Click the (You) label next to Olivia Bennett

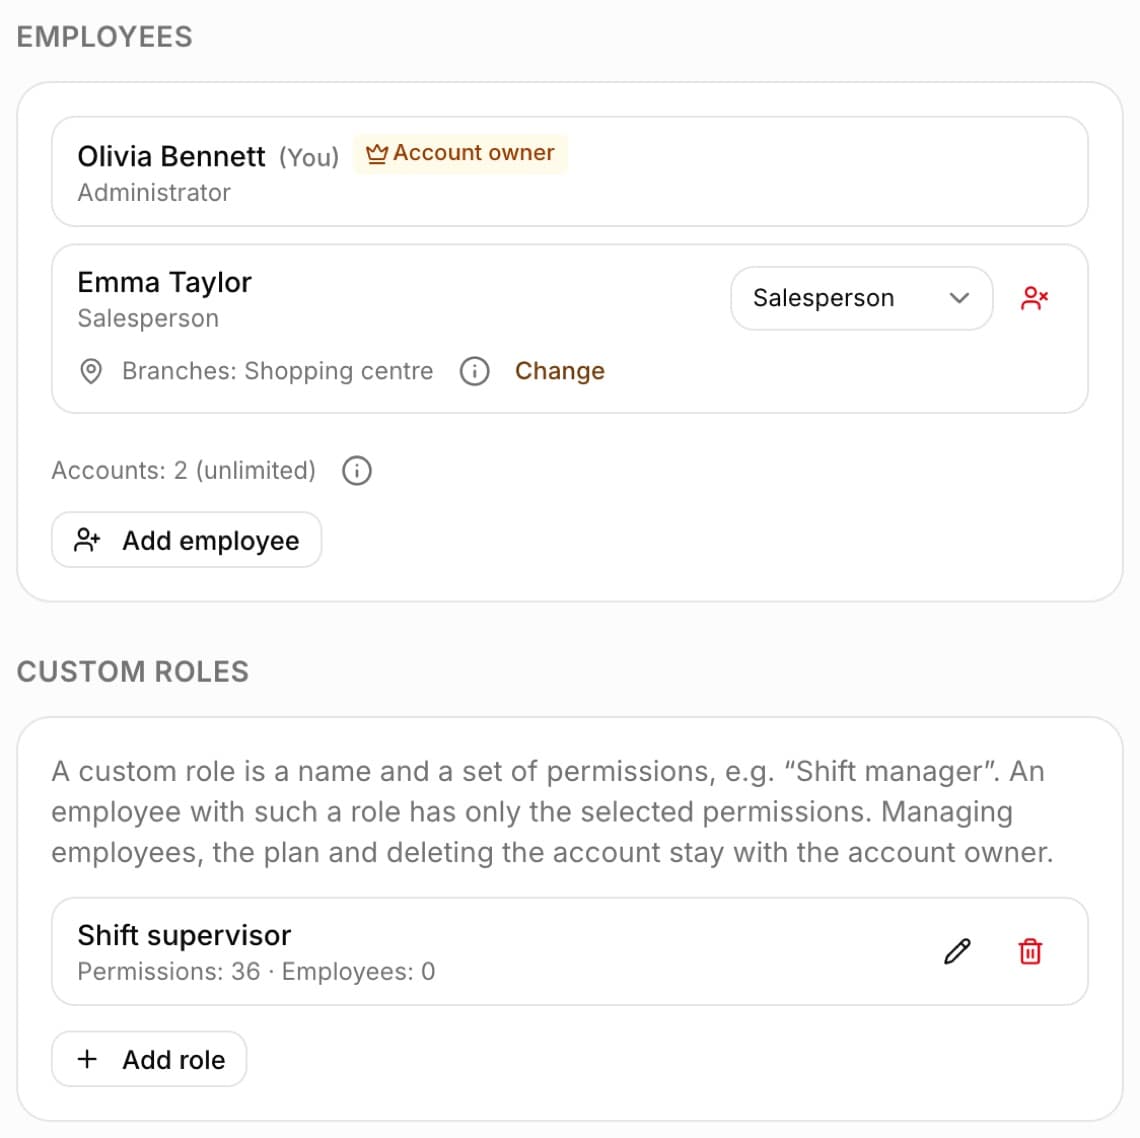pyautogui.click(x=309, y=157)
